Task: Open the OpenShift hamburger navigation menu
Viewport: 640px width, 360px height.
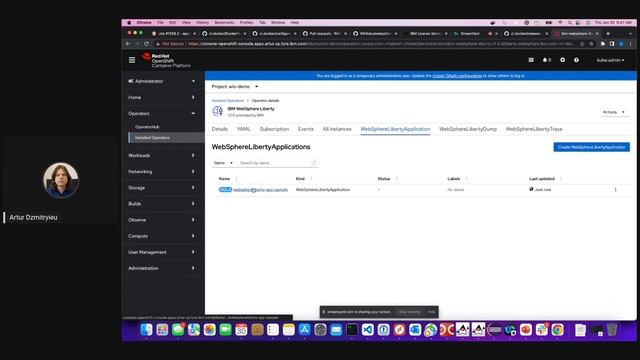Action: click(132, 60)
